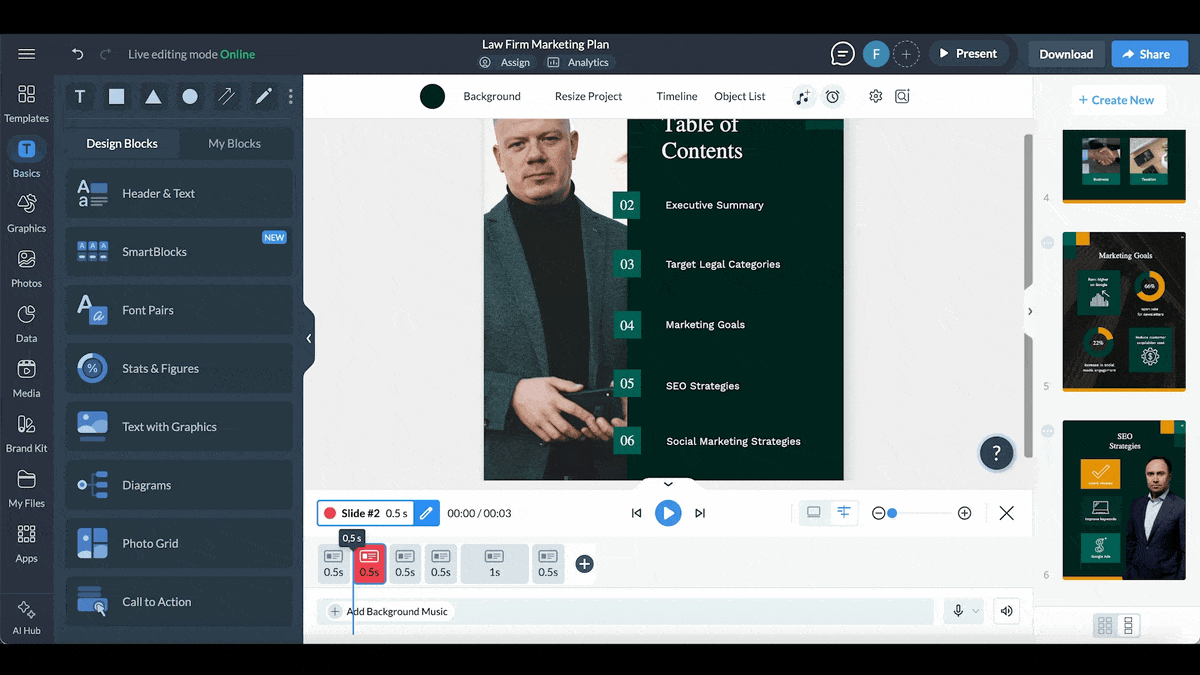Viewport: 1200px width, 675px height.
Task: Click Assign under project title
Action: [x=505, y=62]
